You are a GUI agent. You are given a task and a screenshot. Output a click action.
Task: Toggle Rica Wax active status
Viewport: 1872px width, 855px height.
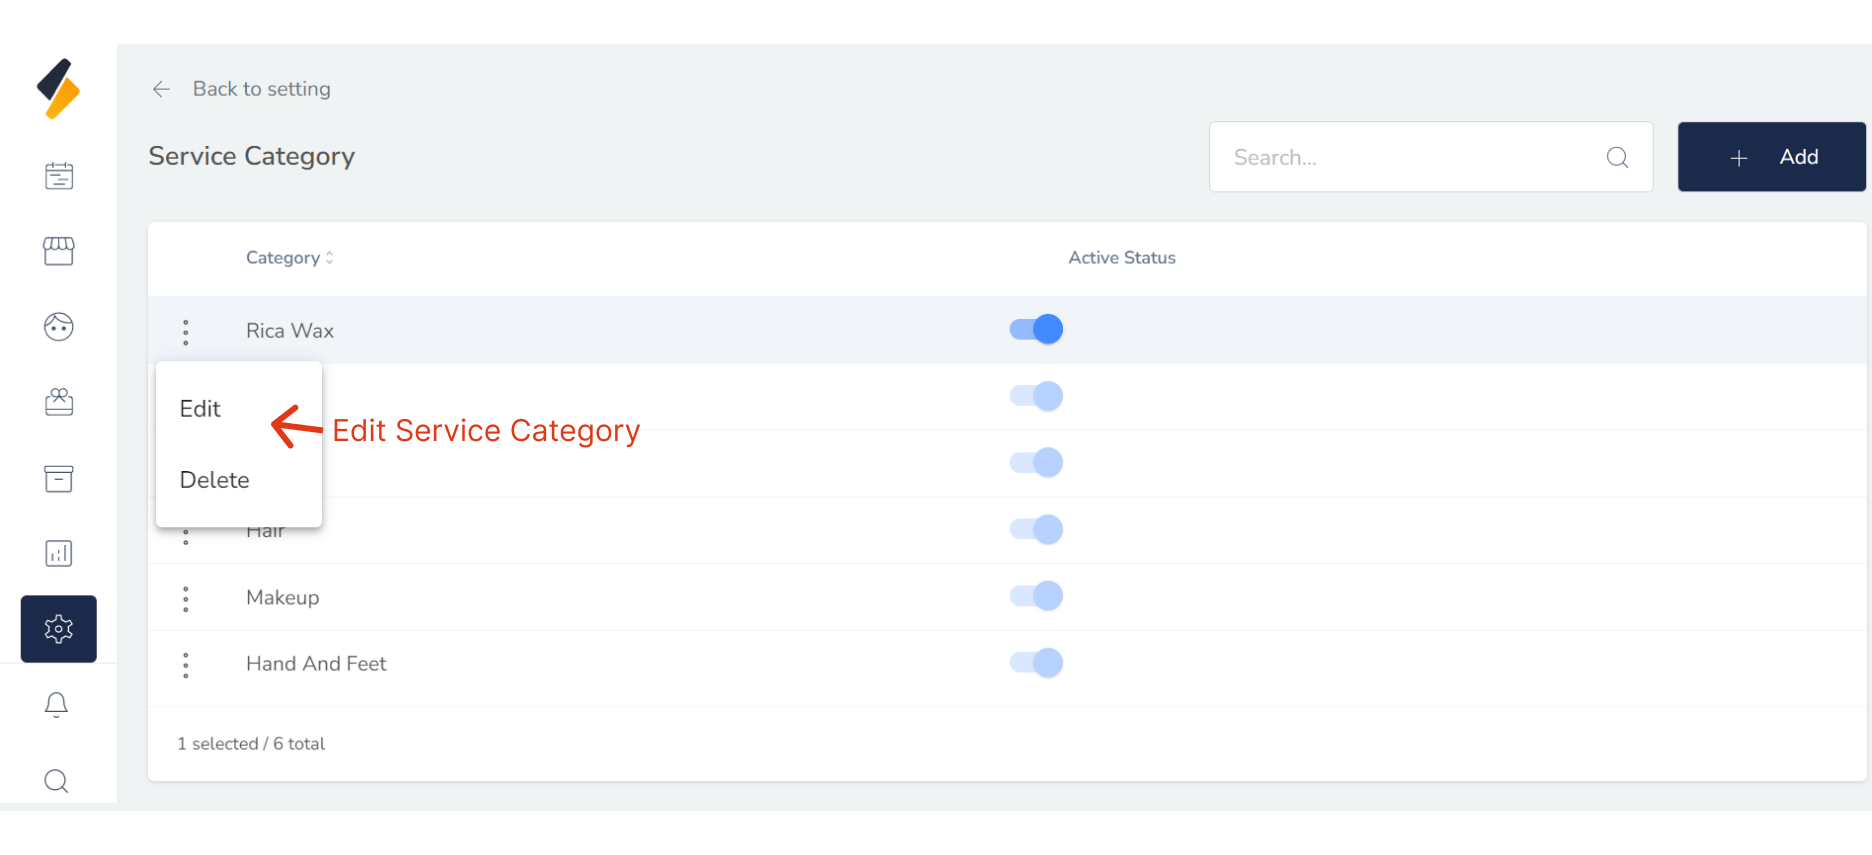1036,329
